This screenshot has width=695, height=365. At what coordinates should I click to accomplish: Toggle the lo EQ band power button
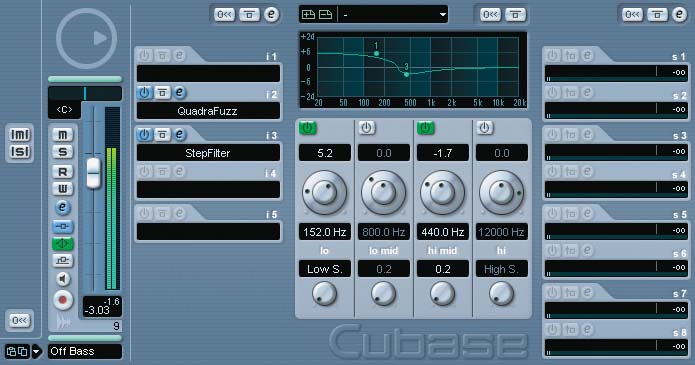pyautogui.click(x=308, y=128)
